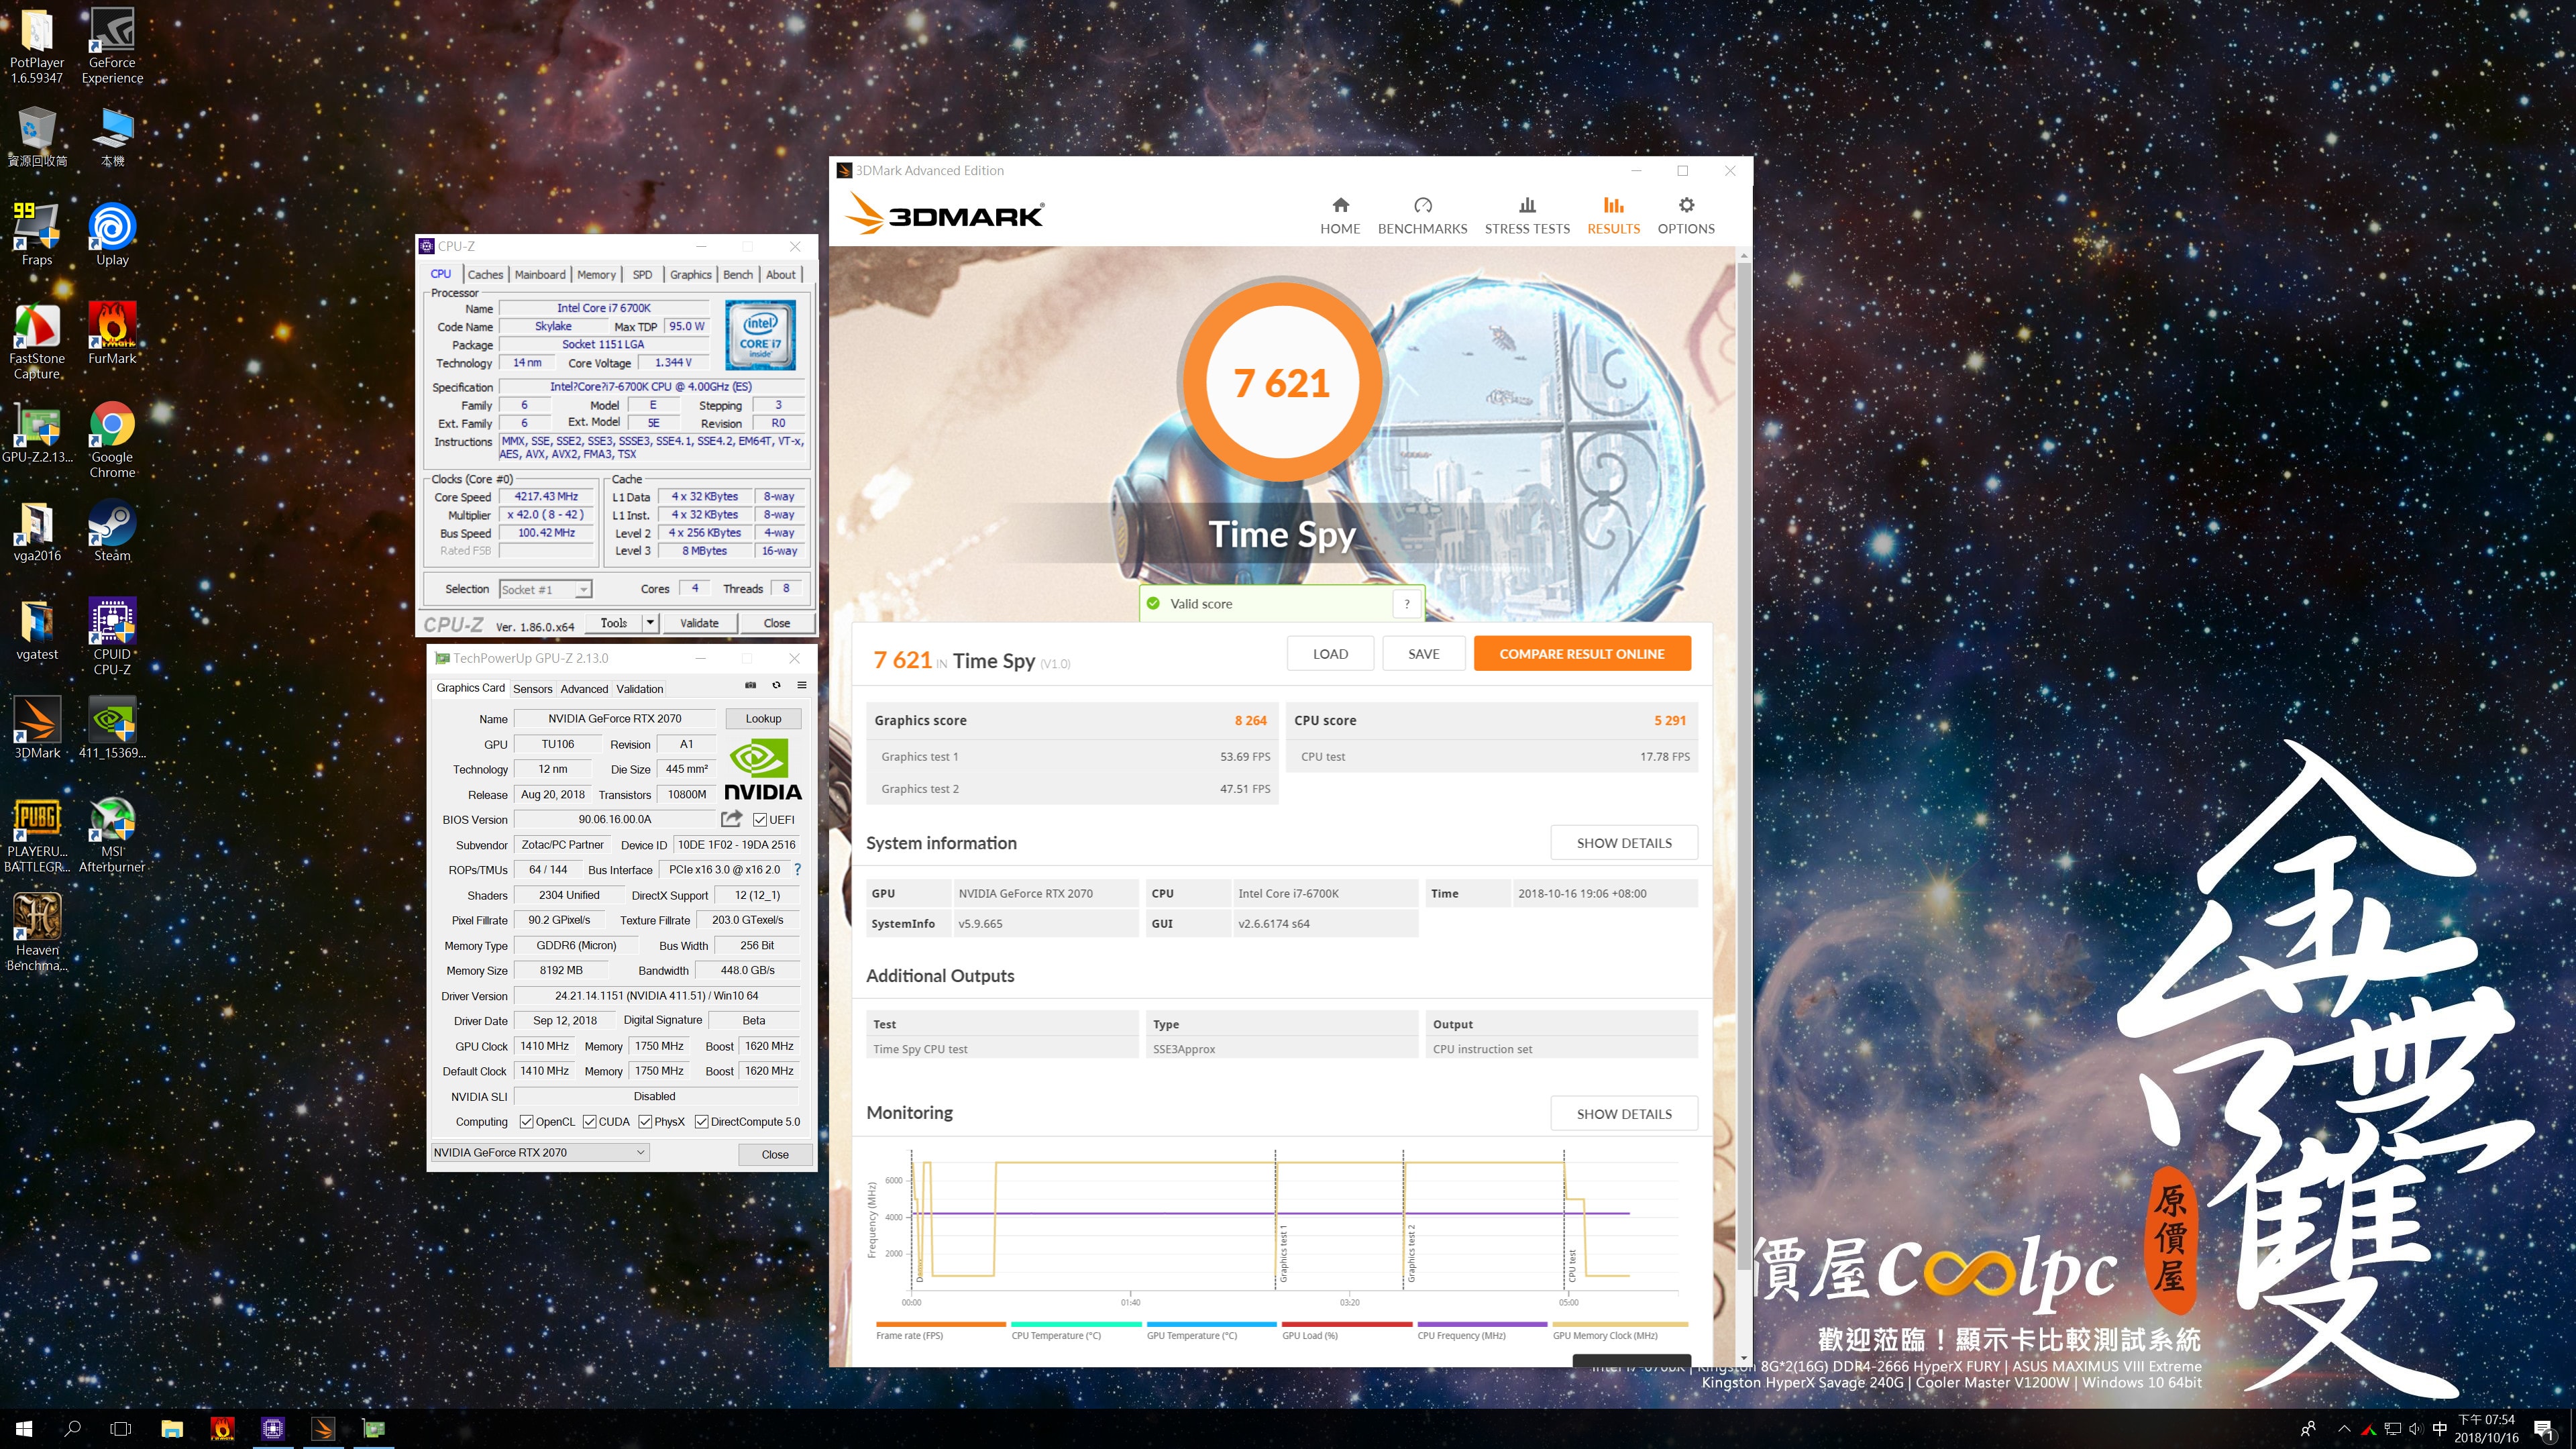Open OPTIONS in 3DMark
Image resolution: width=2576 pixels, height=1449 pixels.
click(x=1686, y=216)
